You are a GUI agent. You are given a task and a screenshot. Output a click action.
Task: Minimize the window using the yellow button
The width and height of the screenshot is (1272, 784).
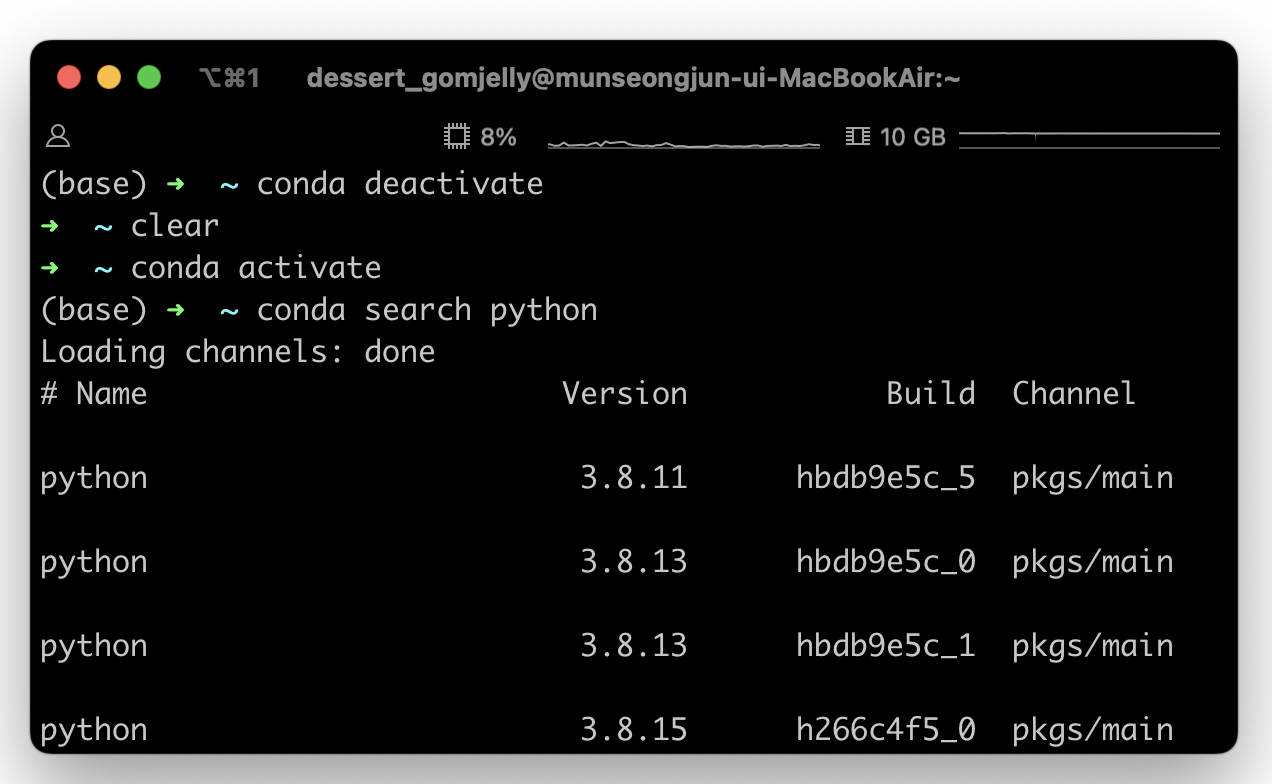click(109, 77)
